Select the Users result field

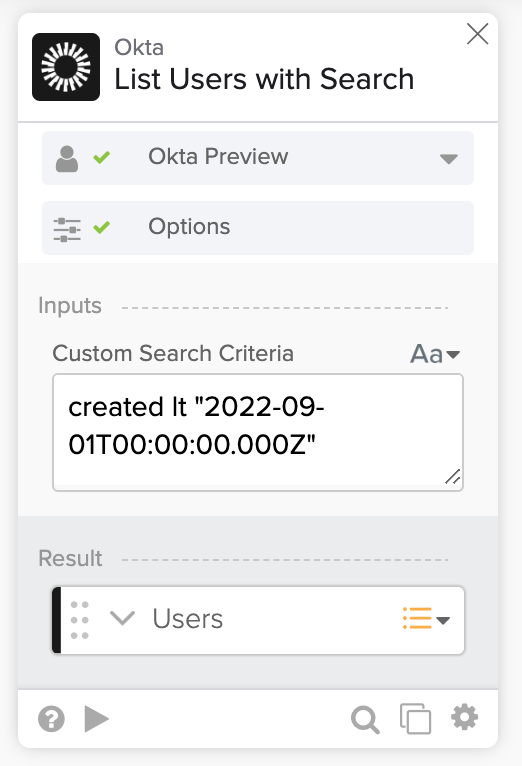258,620
